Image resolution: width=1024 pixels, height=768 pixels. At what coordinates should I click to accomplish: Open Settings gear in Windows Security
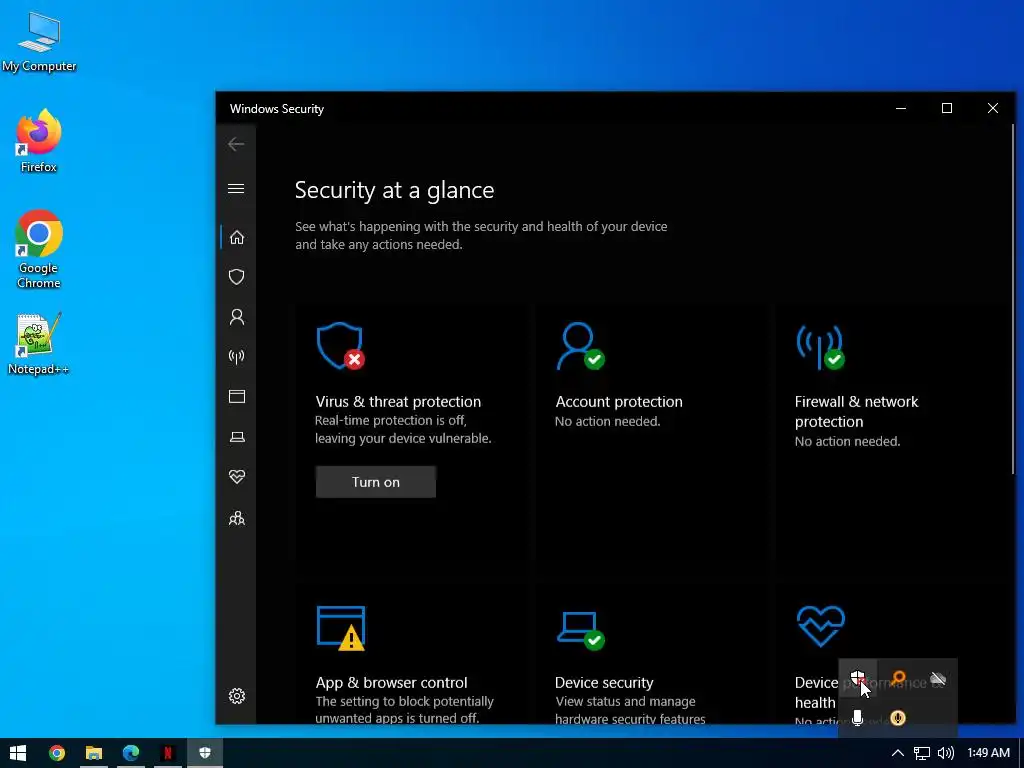tap(236, 696)
